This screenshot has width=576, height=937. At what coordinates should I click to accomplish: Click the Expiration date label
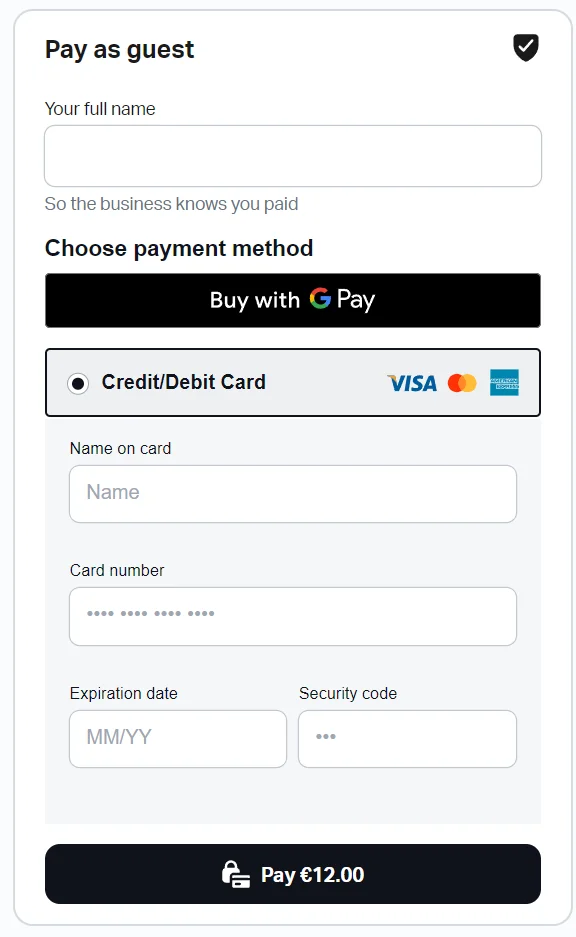[x=124, y=693]
